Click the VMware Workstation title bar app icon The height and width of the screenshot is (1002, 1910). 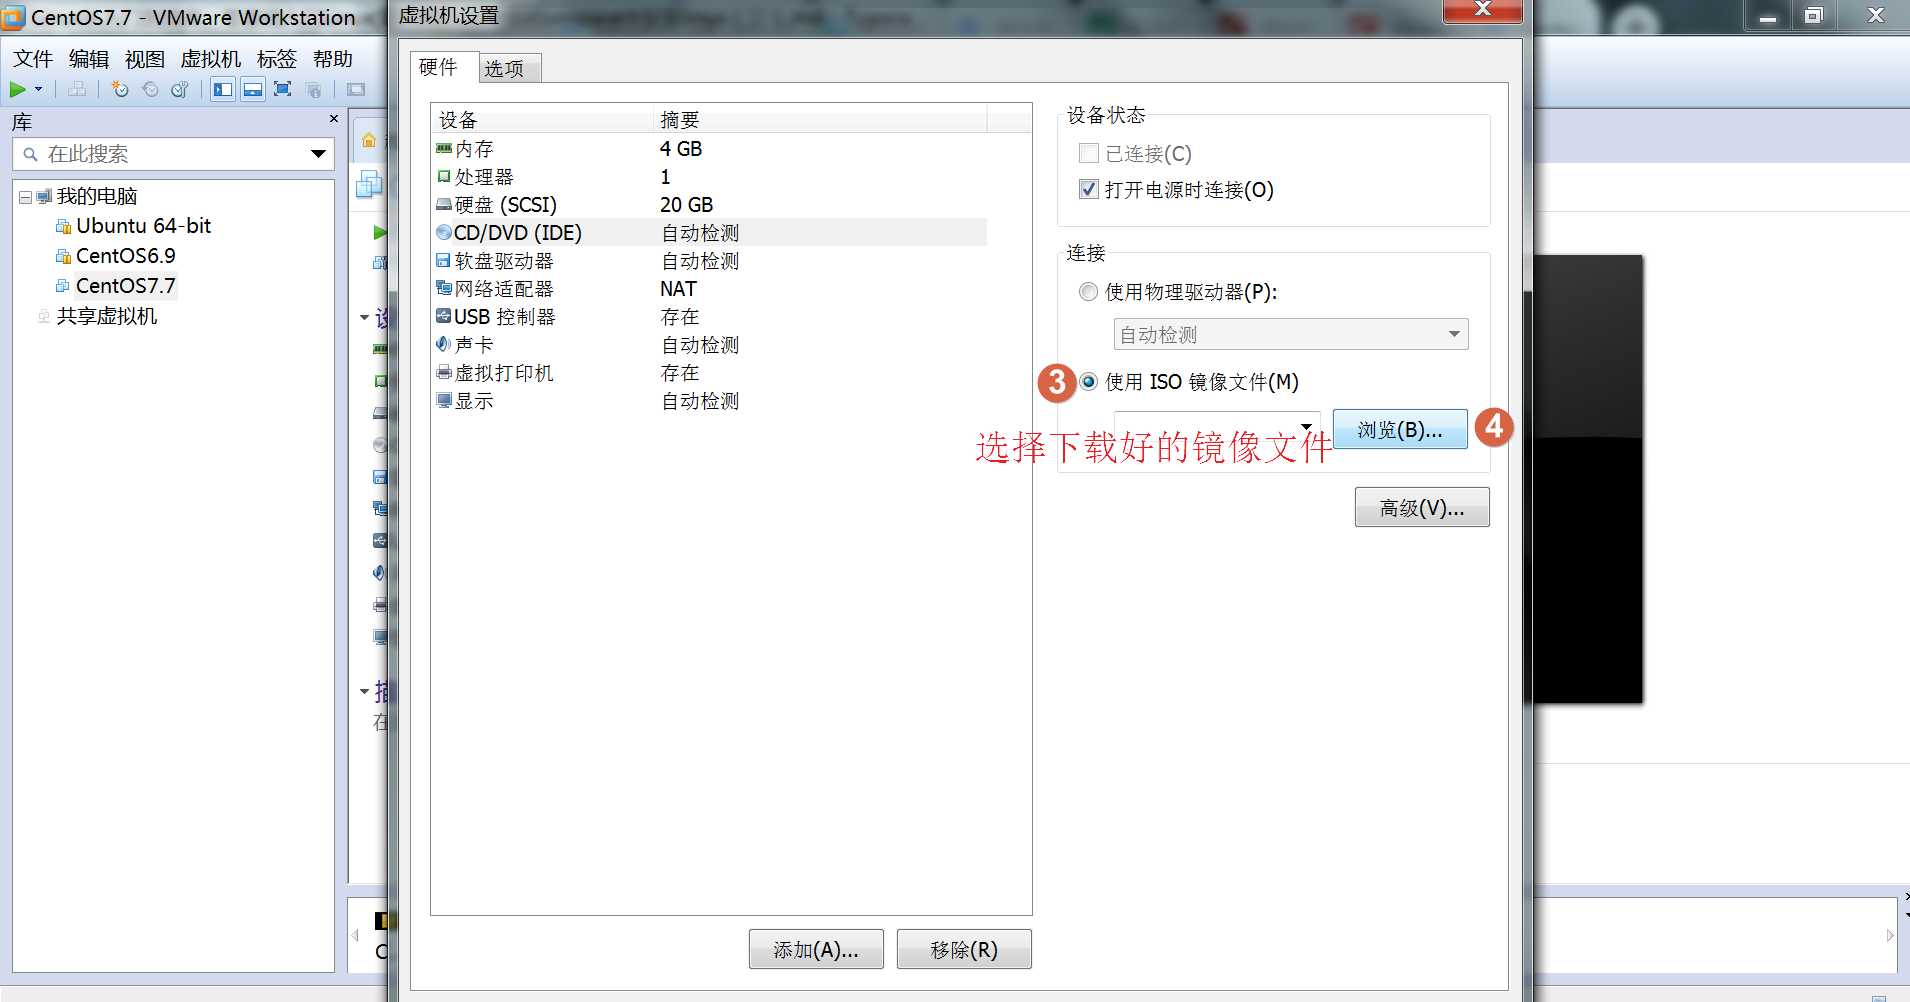point(14,17)
